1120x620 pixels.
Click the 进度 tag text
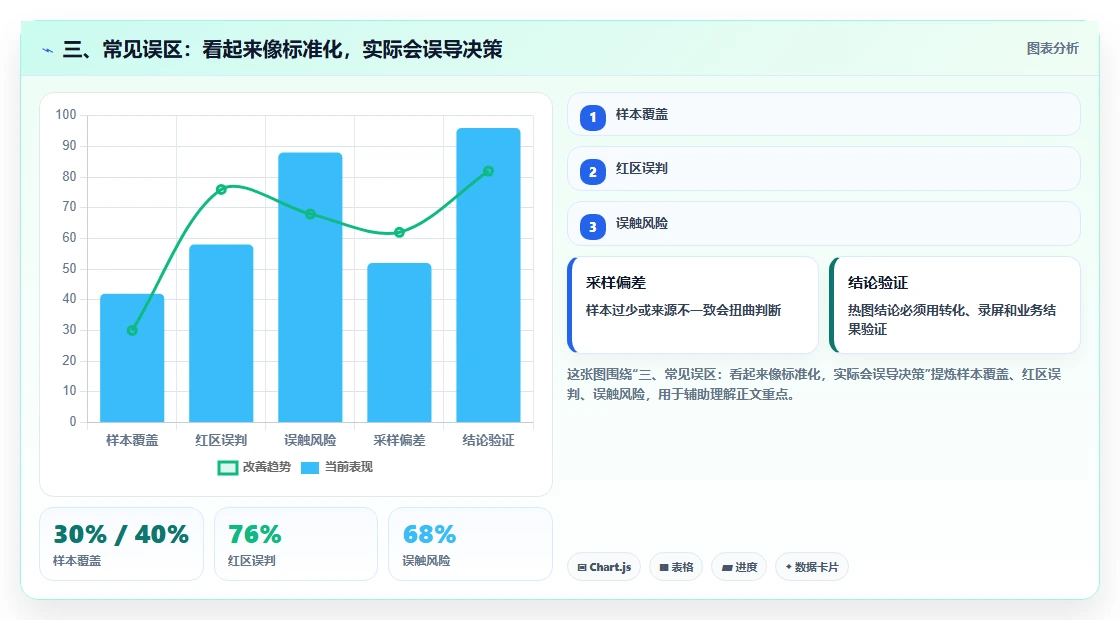coord(746,567)
